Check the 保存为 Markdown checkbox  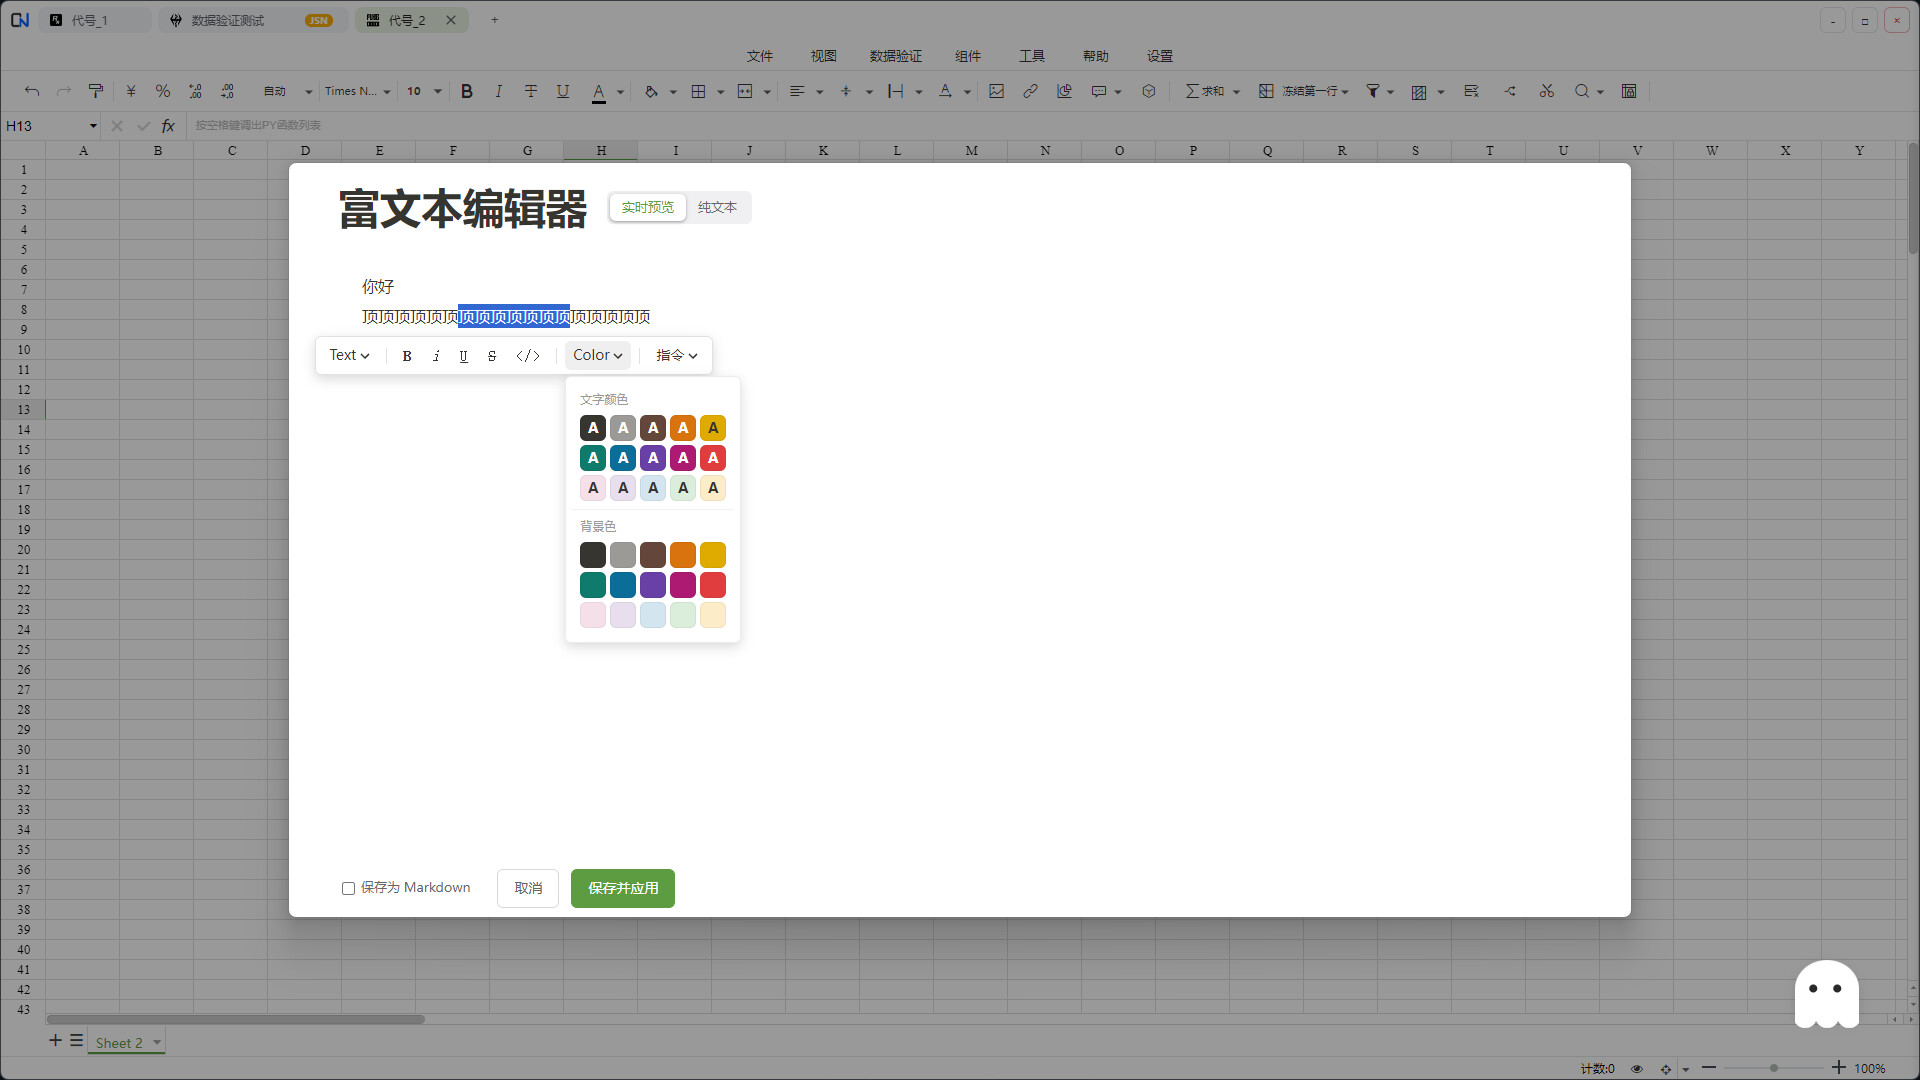[348, 888]
